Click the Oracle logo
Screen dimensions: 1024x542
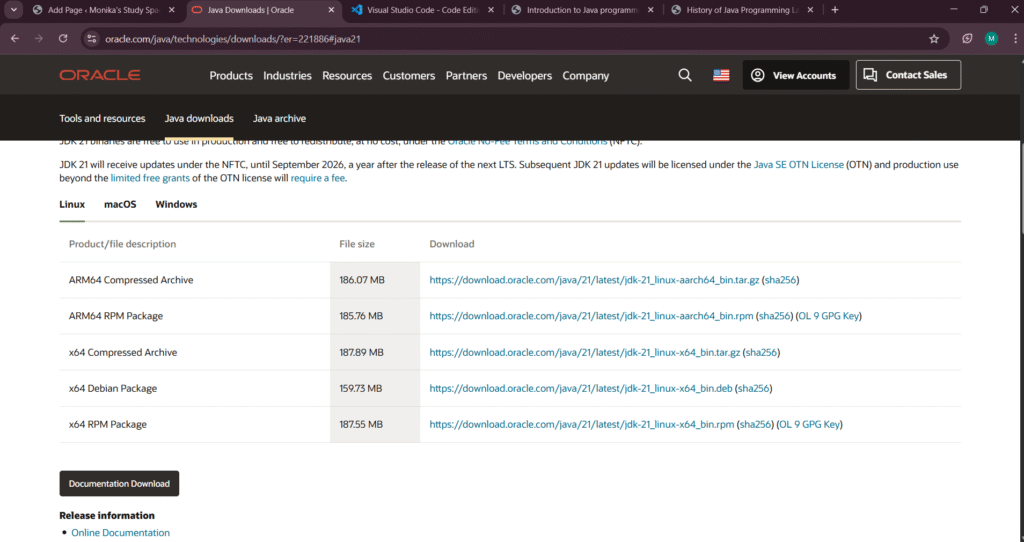[100, 75]
